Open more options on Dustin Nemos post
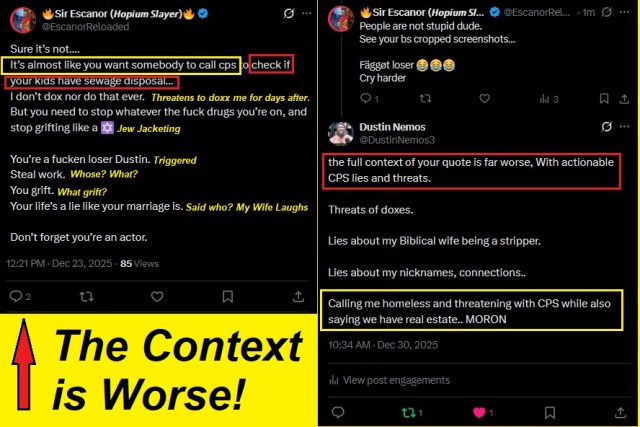The height and width of the screenshot is (427, 640). 624,127
